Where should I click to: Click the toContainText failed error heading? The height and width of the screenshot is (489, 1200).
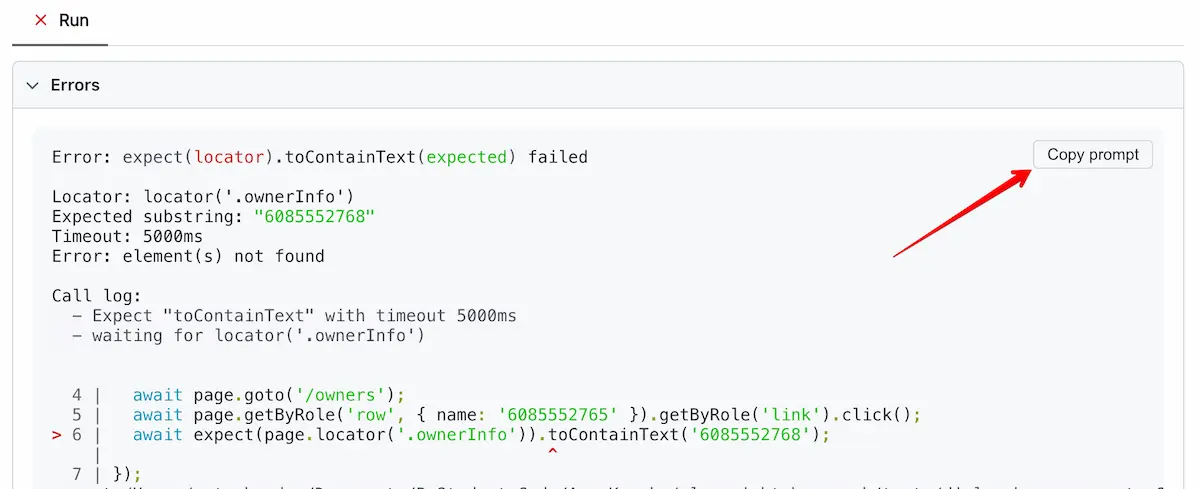point(319,156)
